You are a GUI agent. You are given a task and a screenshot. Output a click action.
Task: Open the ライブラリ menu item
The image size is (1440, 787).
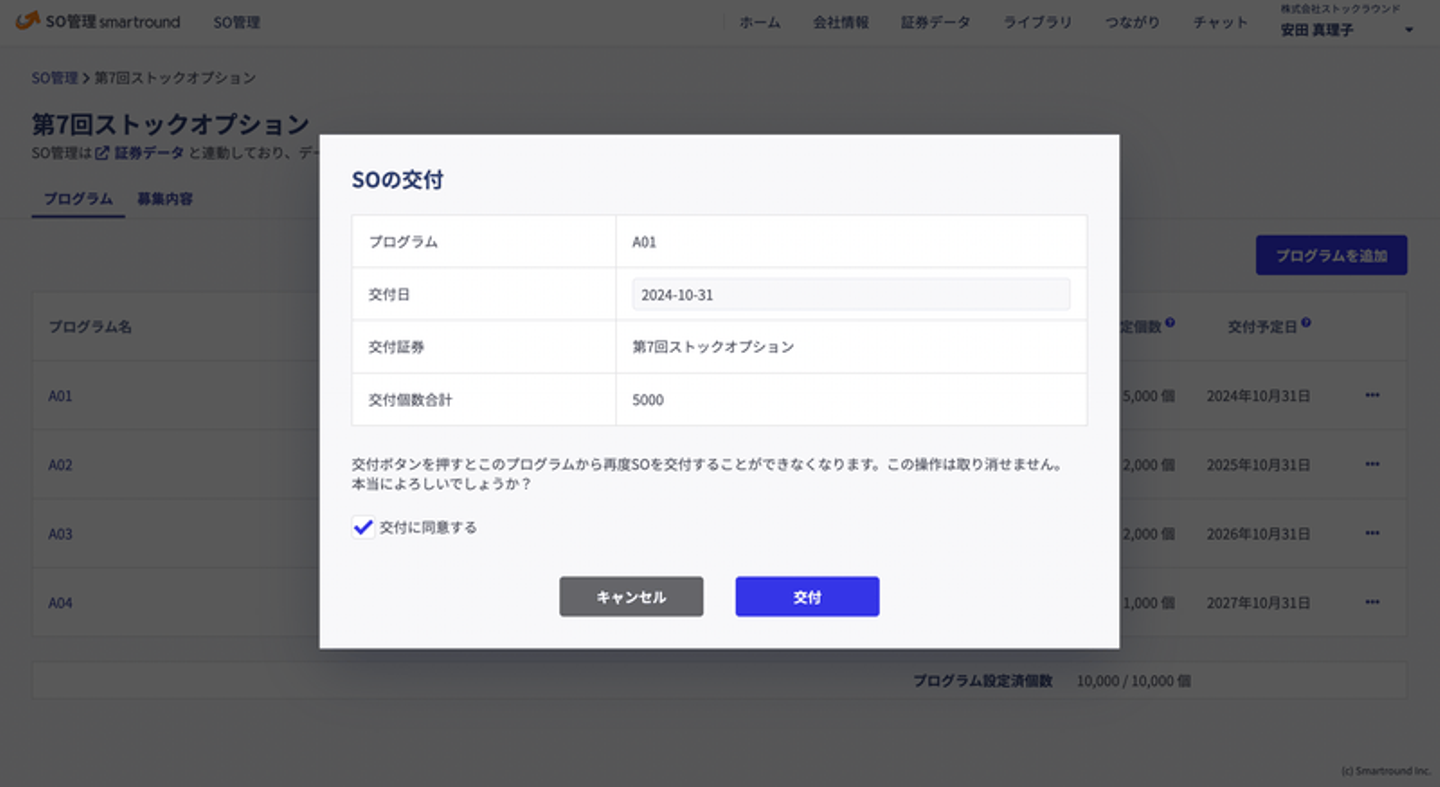1037,22
